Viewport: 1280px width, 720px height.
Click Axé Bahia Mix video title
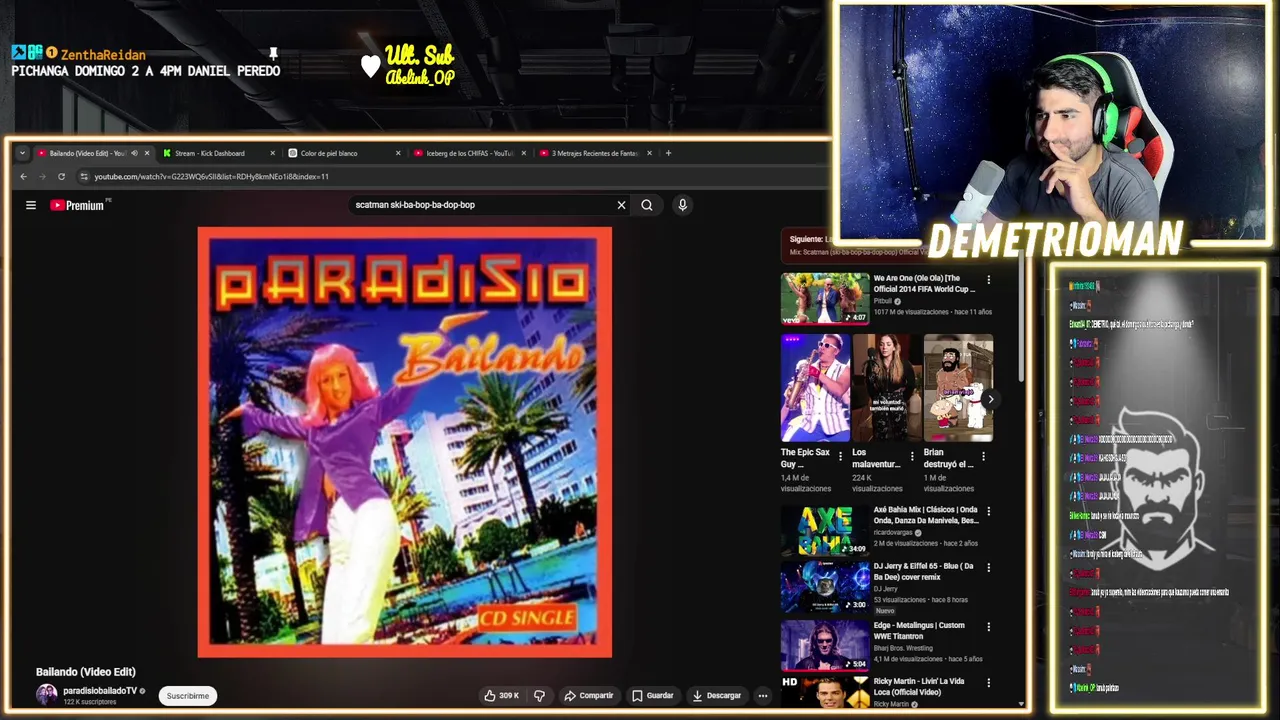(926, 515)
